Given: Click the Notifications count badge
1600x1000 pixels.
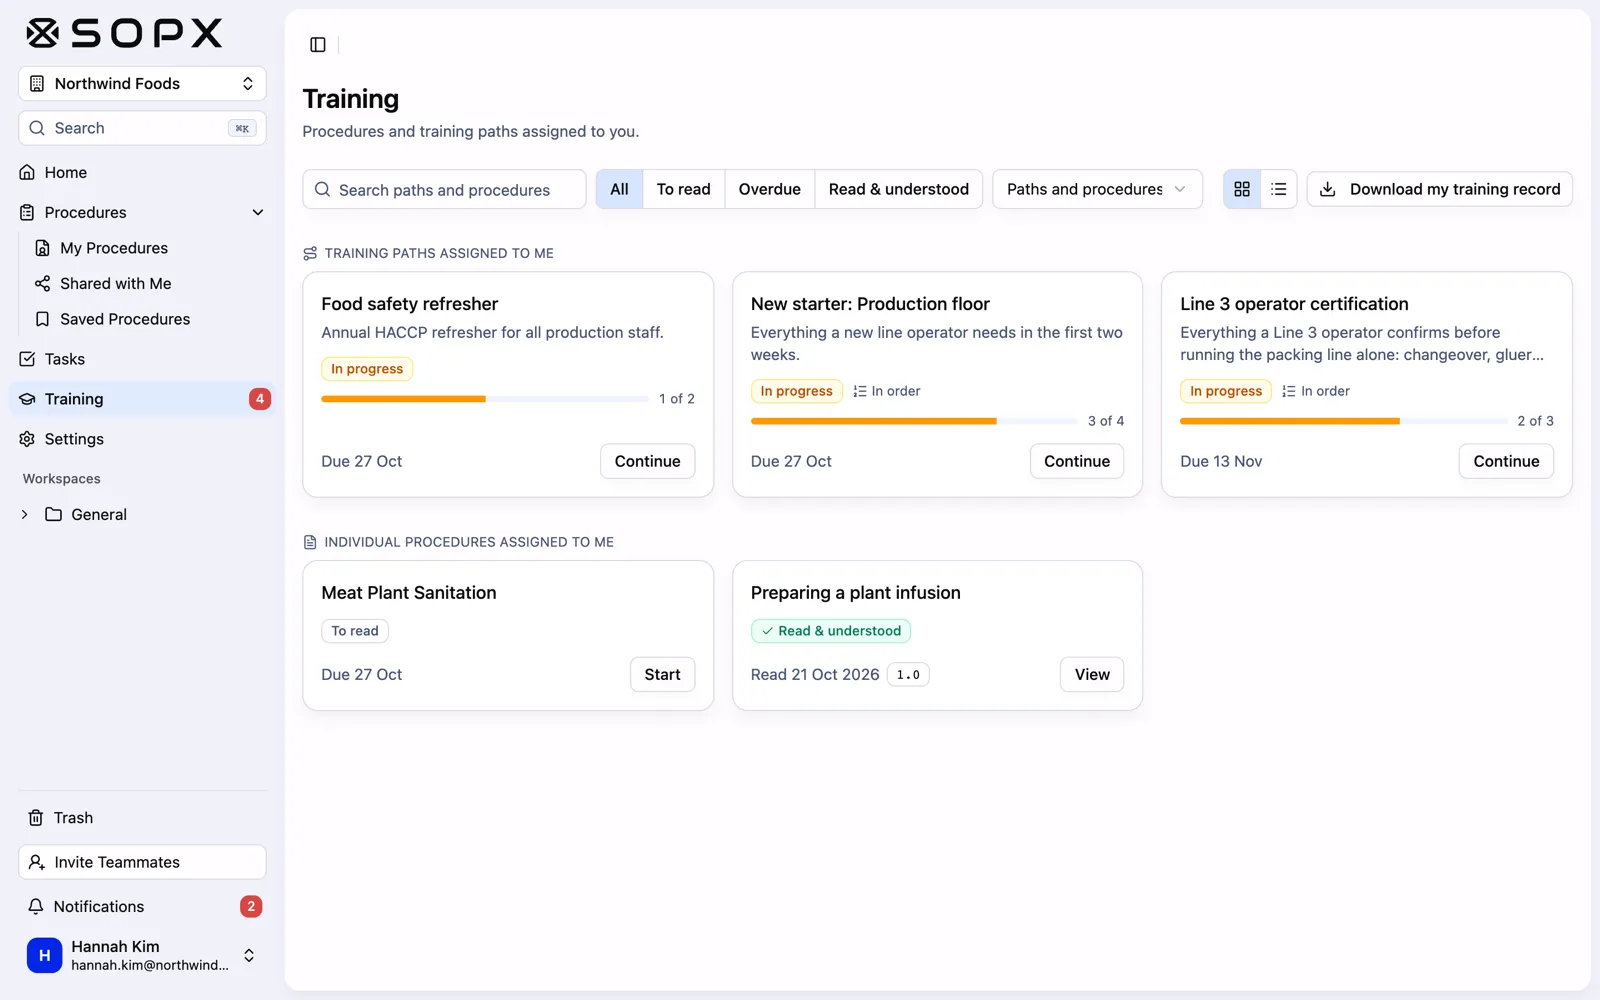Looking at the screenshot, I should click(x=251, y=906).
